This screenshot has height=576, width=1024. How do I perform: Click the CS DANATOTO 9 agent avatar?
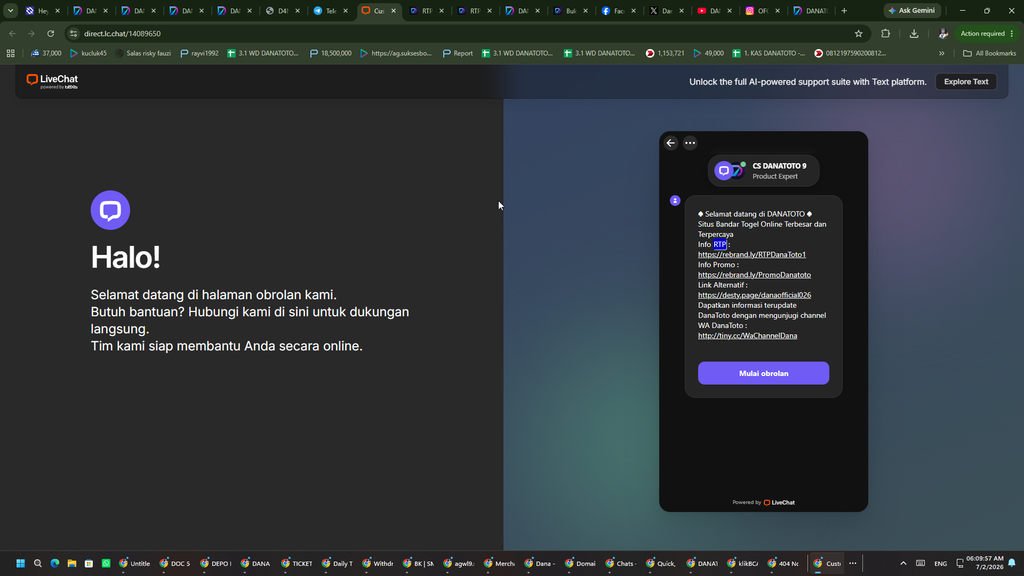pyautogui.click(x=730, y=170)
